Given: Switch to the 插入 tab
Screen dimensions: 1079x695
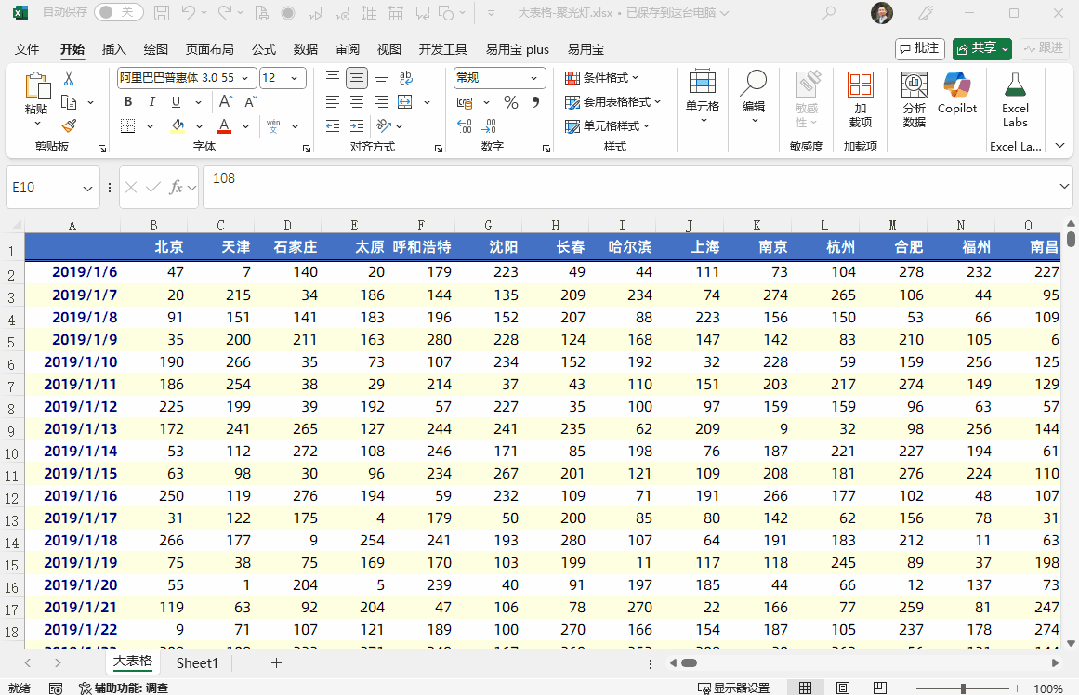Looking at the screenshot, I should (x=114, y=50).
